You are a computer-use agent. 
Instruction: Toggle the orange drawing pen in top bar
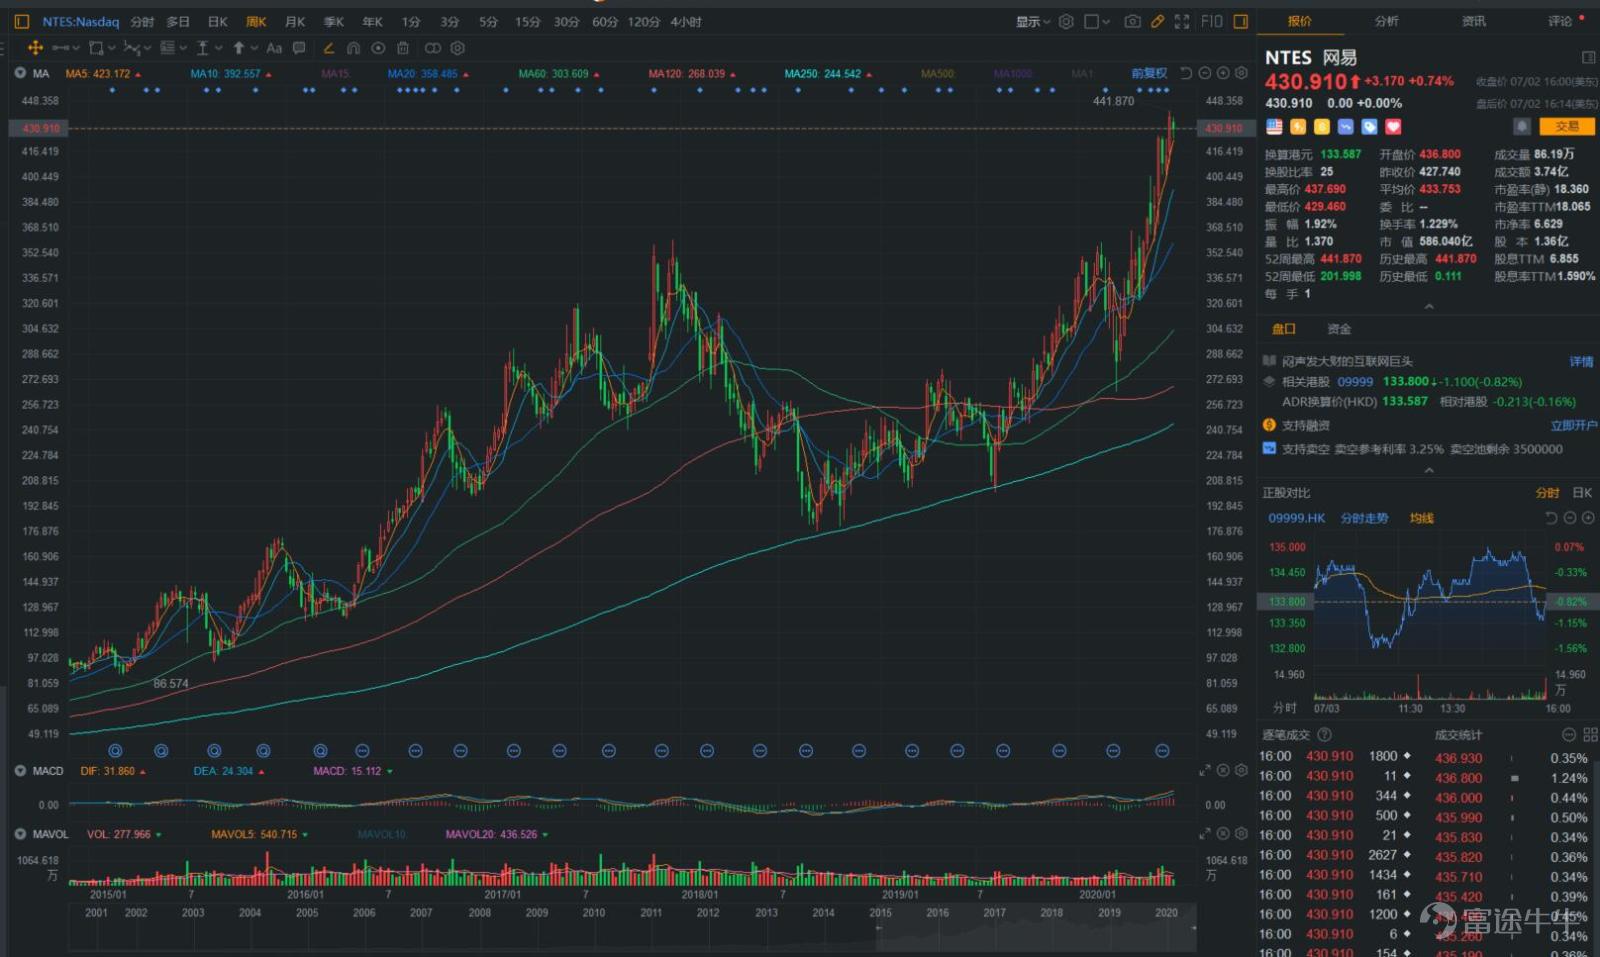pos(1157,21)
